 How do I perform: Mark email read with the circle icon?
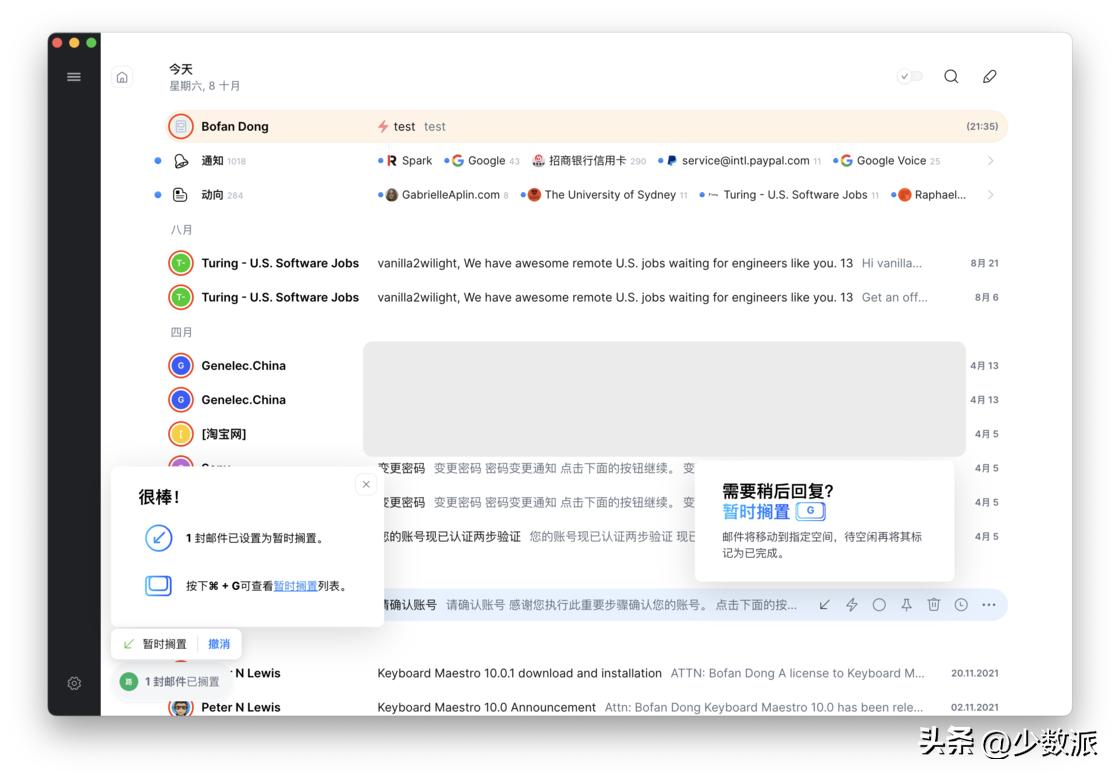pyautogui.click(x=879, y=604)
